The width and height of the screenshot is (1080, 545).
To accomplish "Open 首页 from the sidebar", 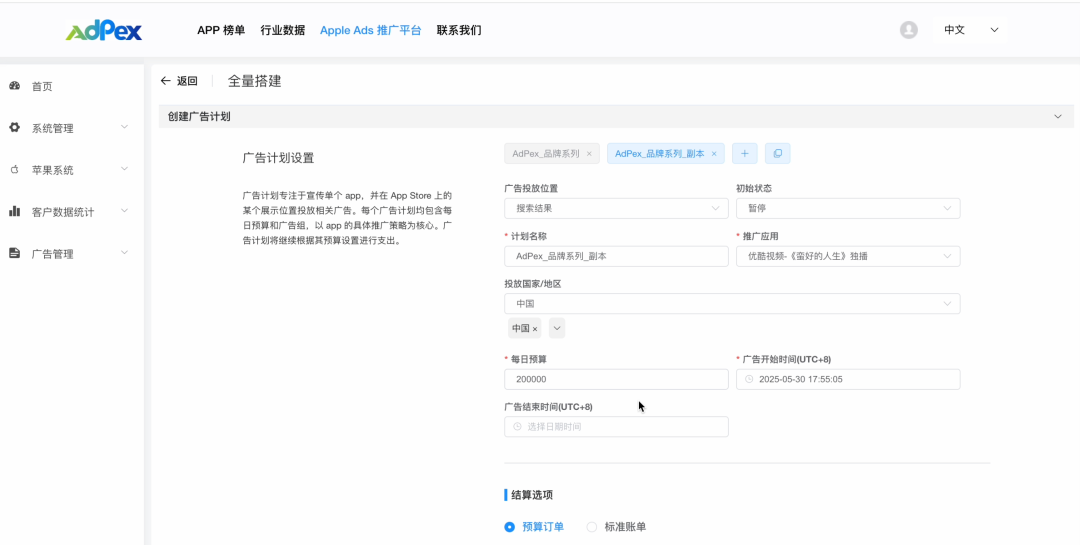I will 42,87.
